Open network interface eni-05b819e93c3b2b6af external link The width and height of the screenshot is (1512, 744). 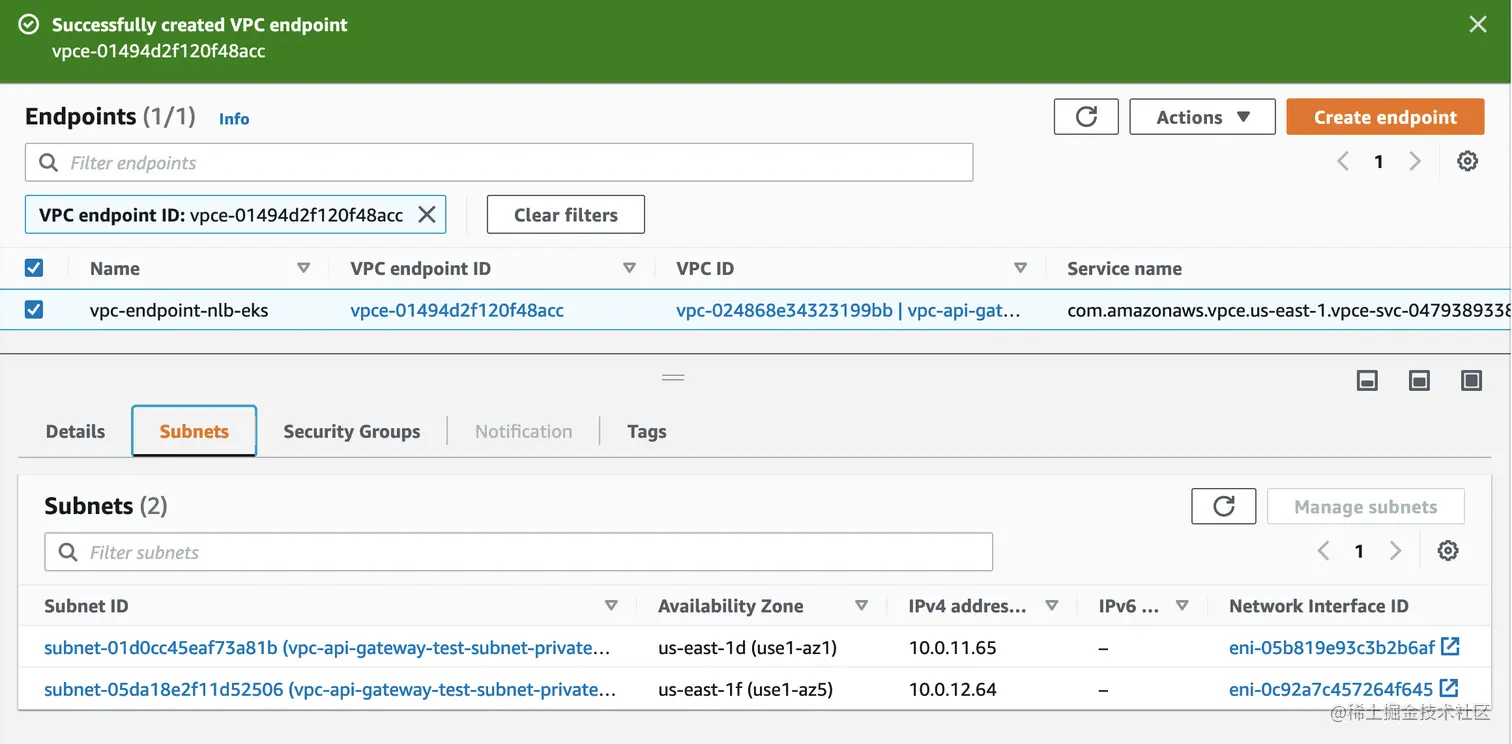1449,647
